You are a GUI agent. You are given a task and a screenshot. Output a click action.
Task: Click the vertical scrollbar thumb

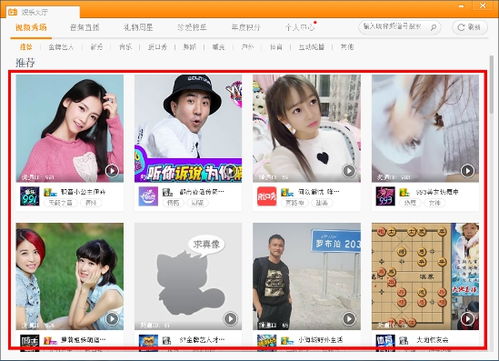pos(492,84)
